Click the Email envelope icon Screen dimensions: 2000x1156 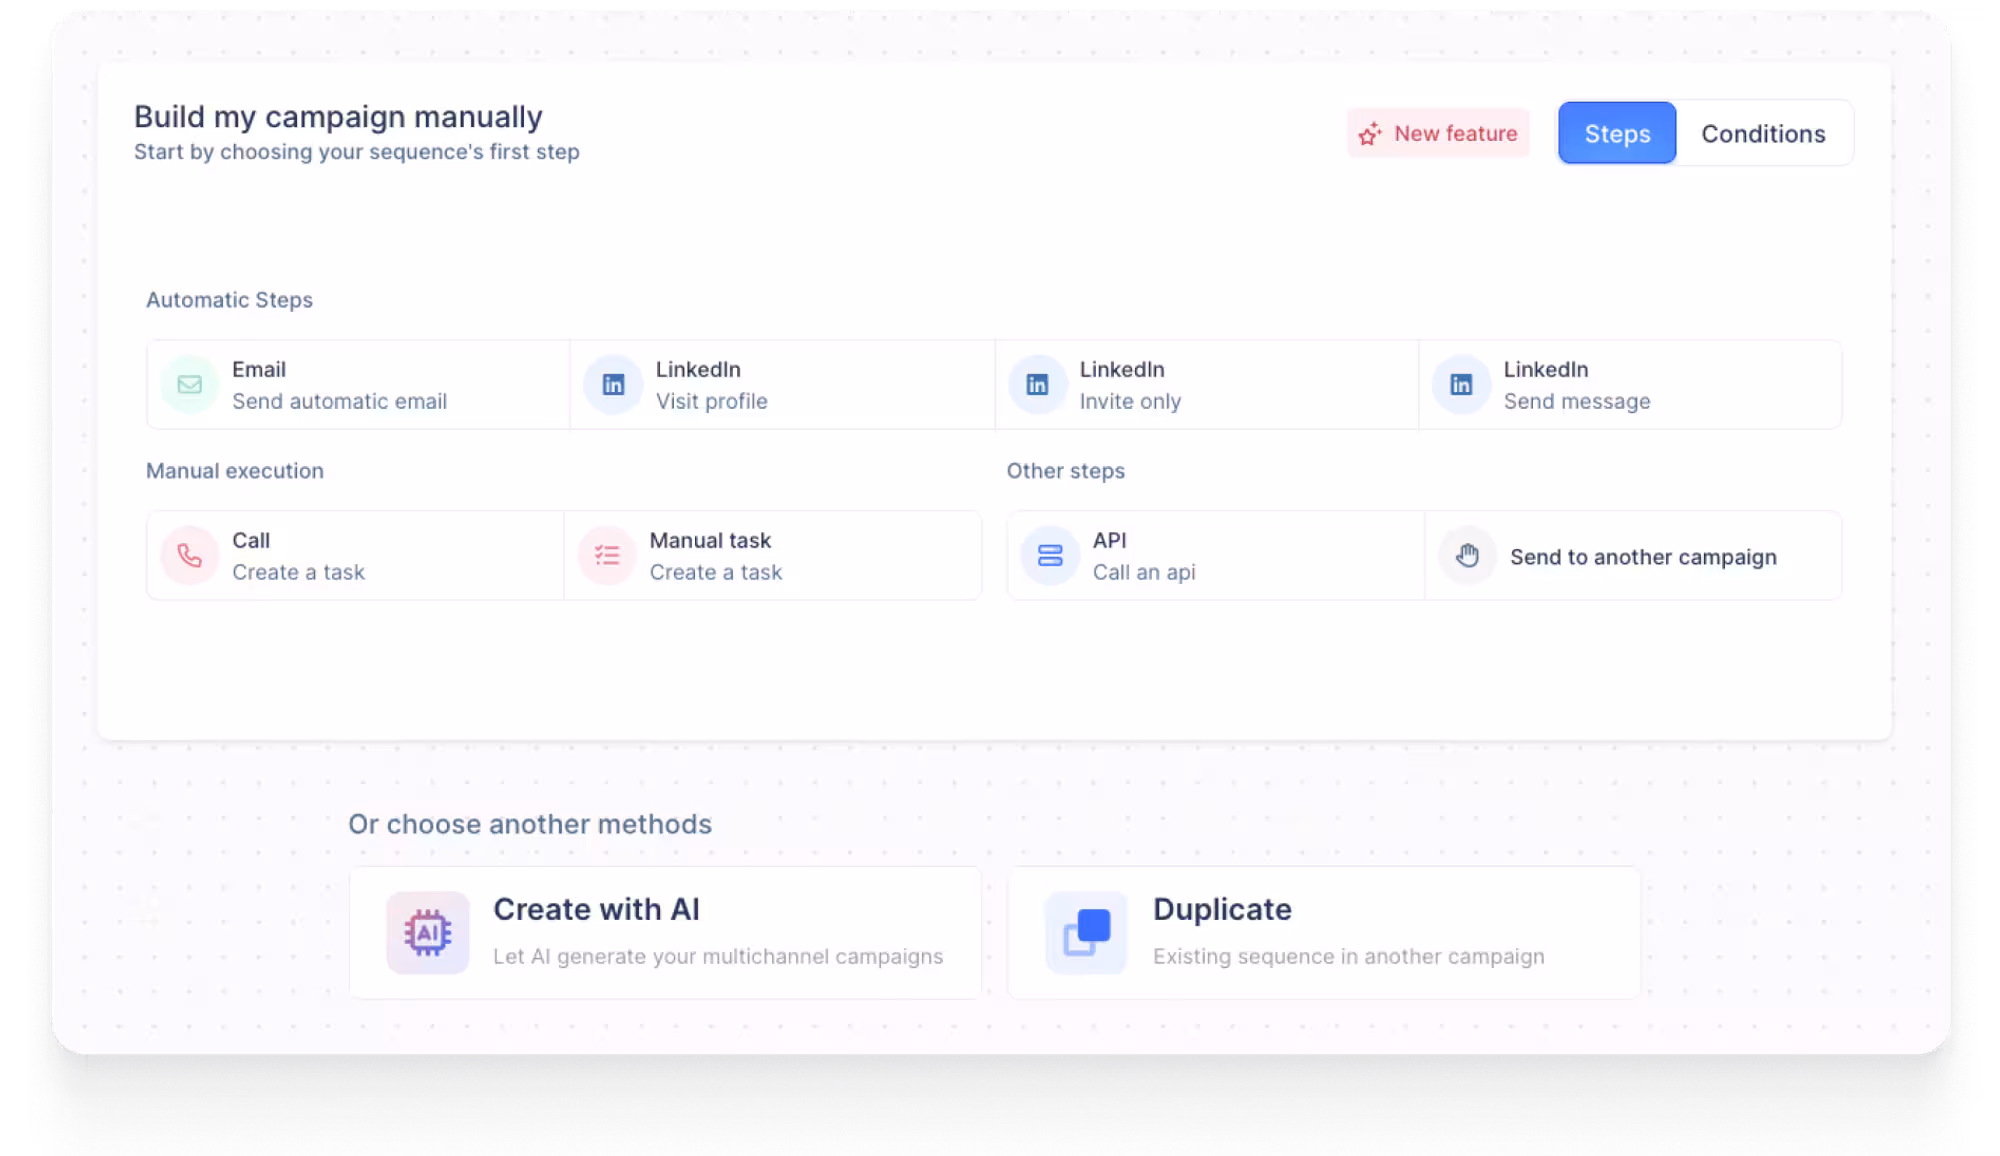coord(189,385)
